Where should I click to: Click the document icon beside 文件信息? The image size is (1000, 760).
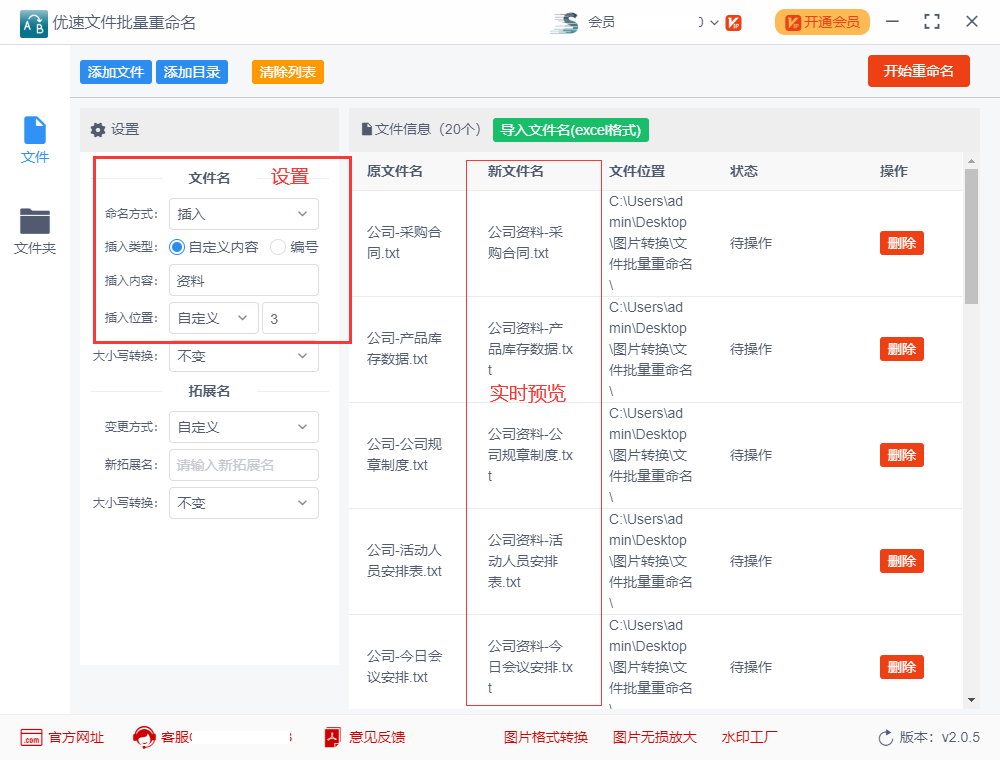[x=367, y=129]
